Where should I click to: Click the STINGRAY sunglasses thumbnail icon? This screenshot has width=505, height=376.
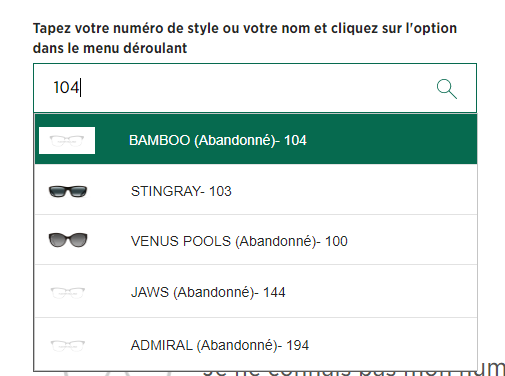tap(68, 191)
